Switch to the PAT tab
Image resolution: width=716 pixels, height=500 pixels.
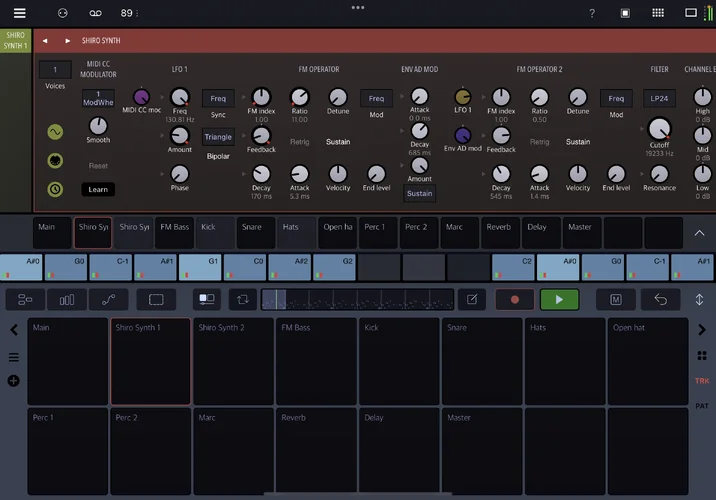(702, 406)
